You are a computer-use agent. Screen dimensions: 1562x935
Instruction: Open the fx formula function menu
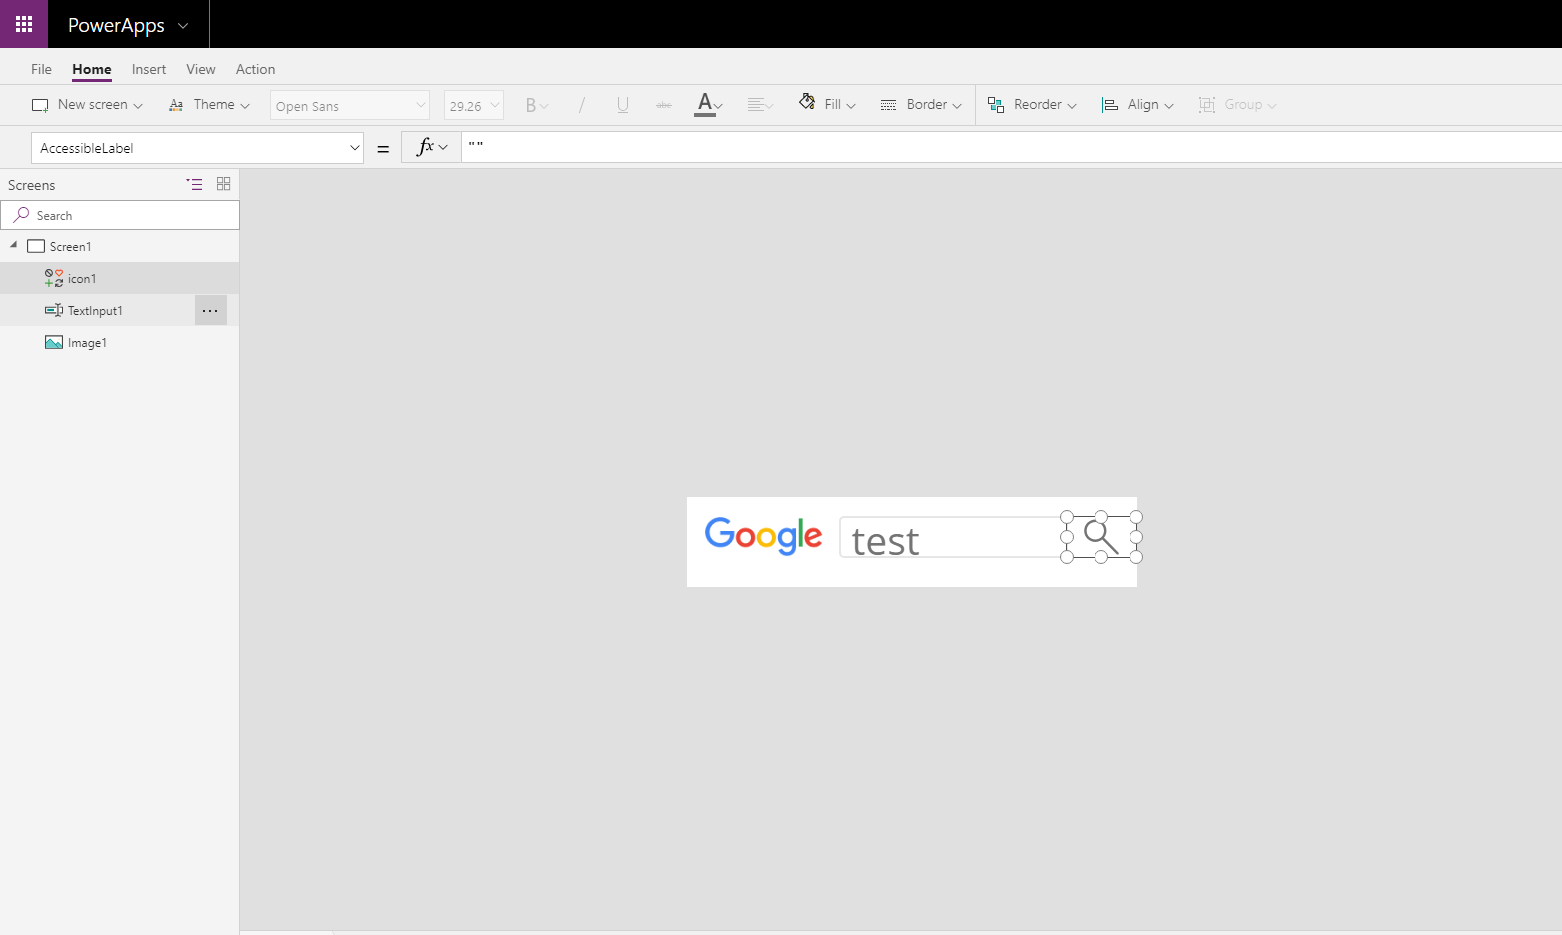(431, 147)
